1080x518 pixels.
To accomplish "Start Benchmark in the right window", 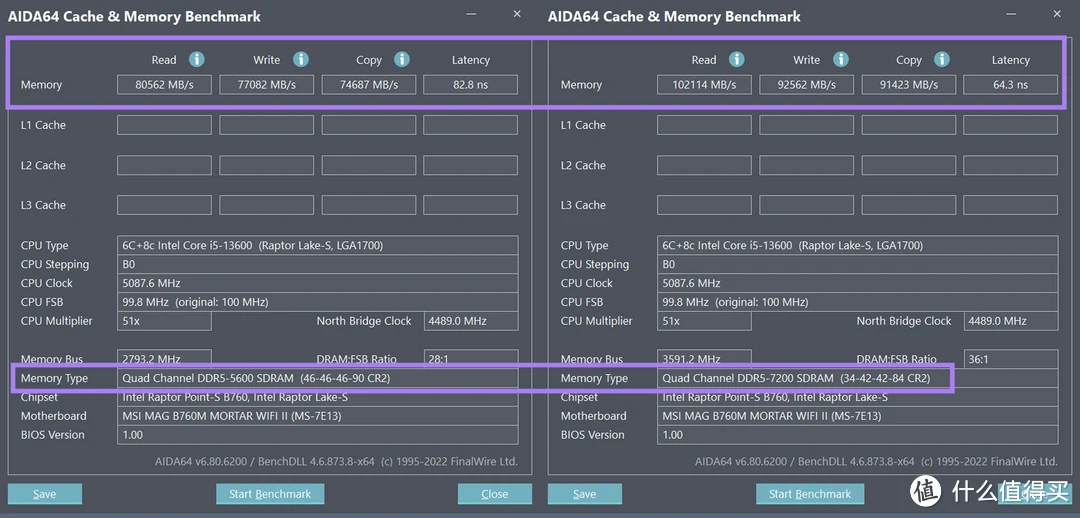I will click(x=810, y=494).
